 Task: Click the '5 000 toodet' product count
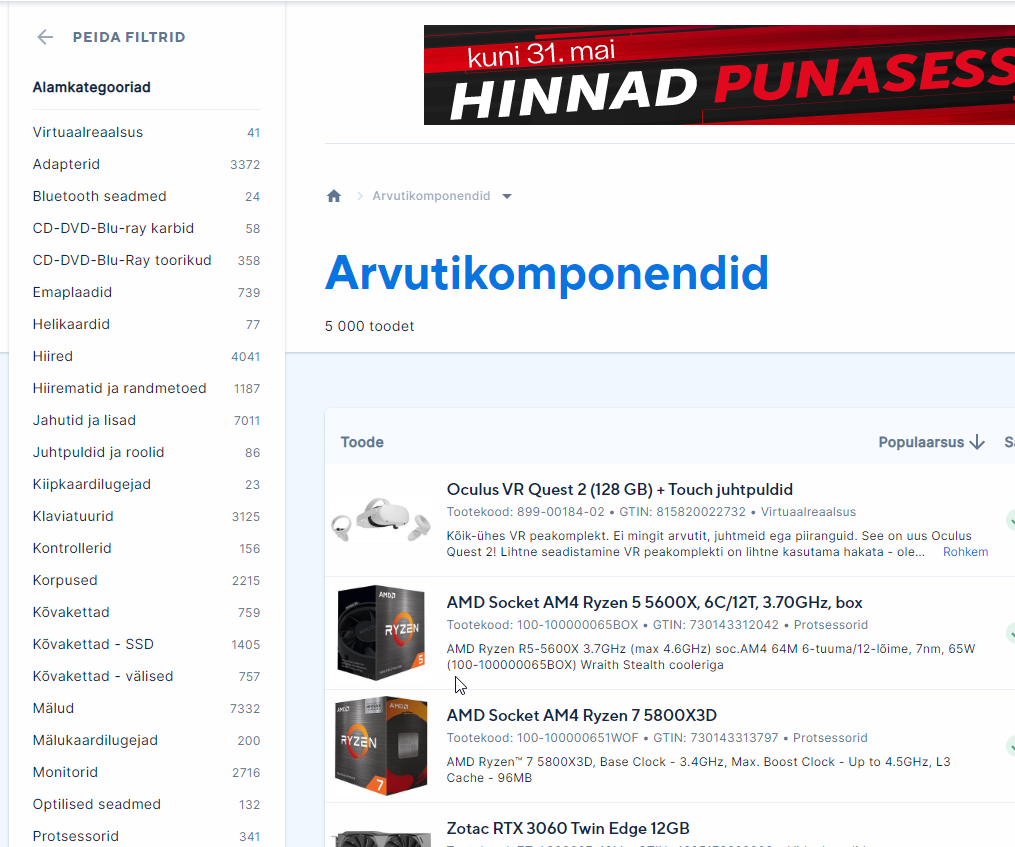click(x=370, y=326)
